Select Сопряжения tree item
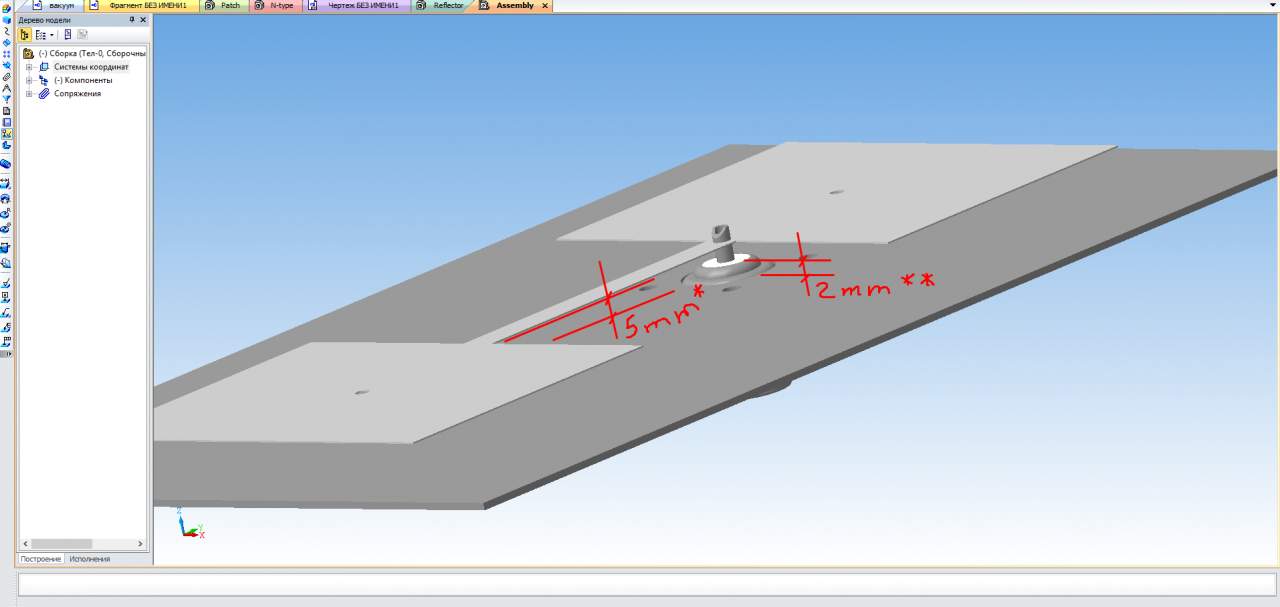This screenshot has width=1280, height=607. (77, 93)
